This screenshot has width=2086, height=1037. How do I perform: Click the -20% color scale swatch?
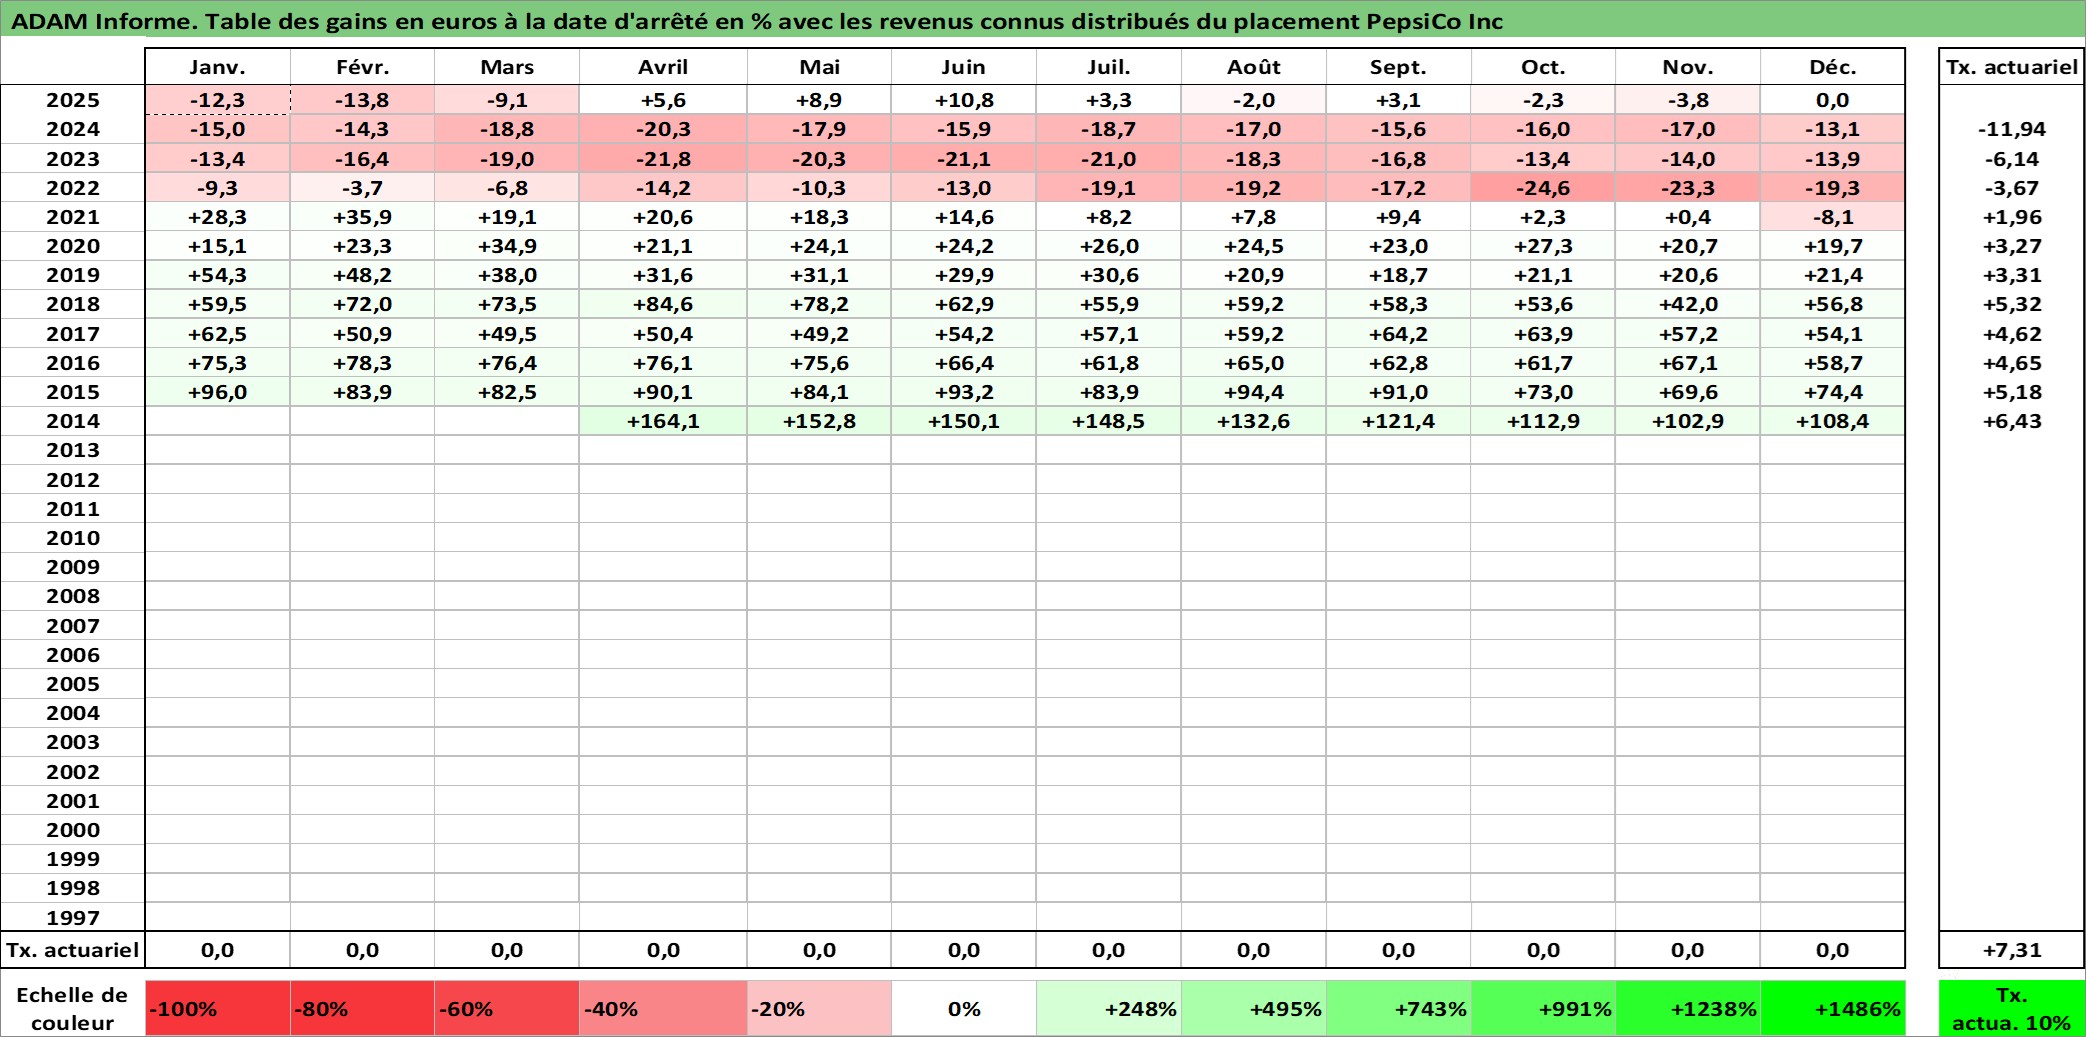(819, 1008)
